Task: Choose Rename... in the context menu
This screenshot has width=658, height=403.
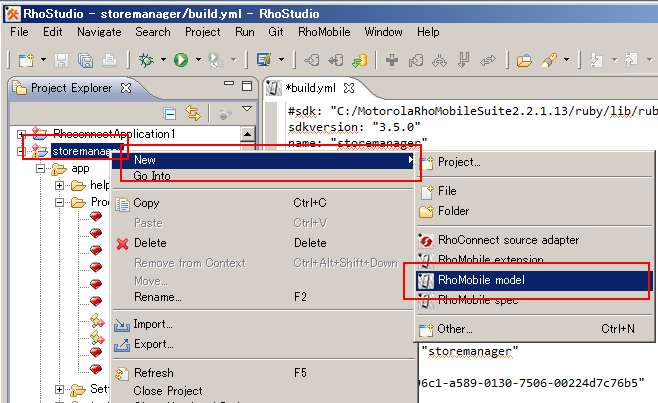Action: pyautogui.click(x=264, y=297)
